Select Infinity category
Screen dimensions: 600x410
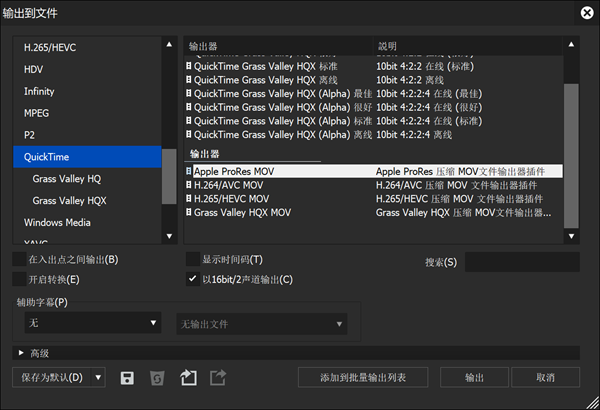click(x=87, y=91)
